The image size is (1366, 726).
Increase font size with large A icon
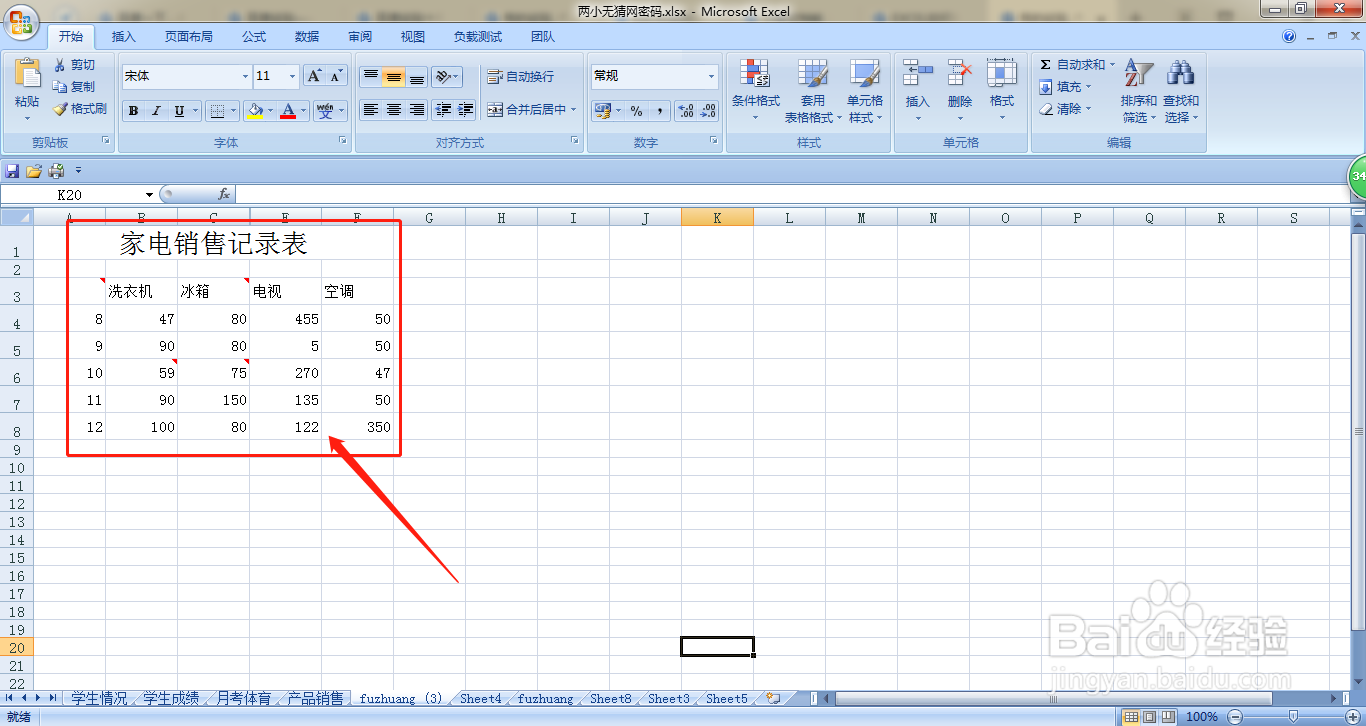pyautogui.click(x=314, y=76)
